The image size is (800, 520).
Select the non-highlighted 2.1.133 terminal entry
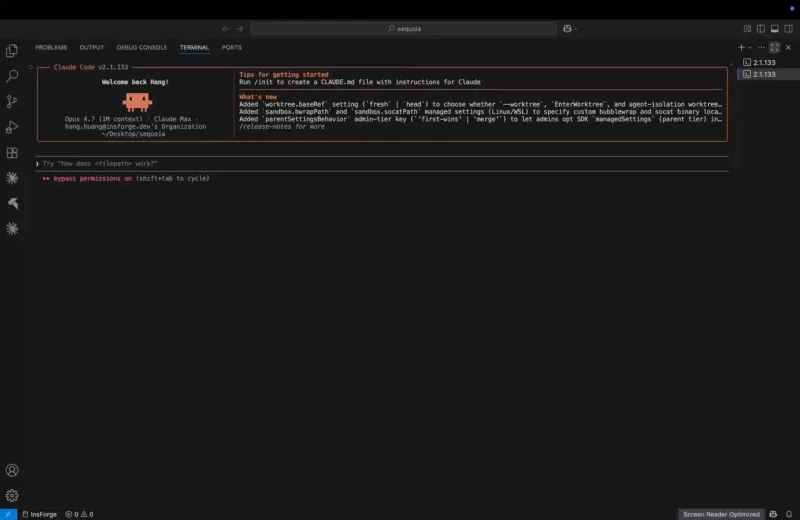coord(768,62)
